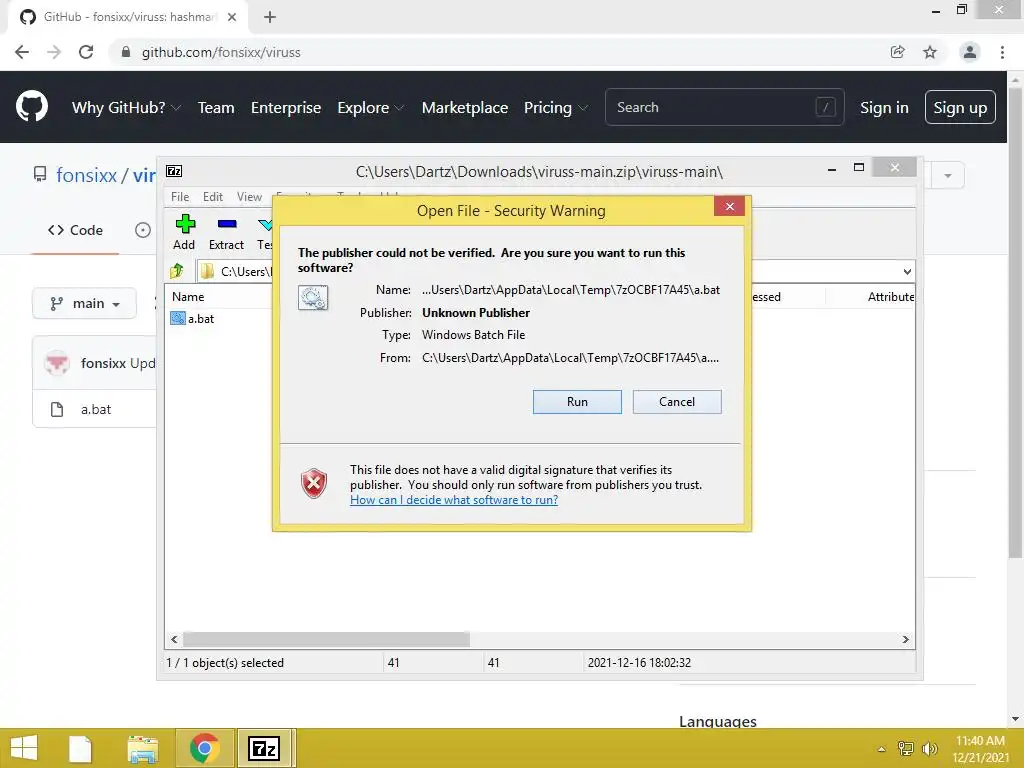Click fonsixx commit author avatar
This screenshot has width=1024, height=768.
coord(57,363)
